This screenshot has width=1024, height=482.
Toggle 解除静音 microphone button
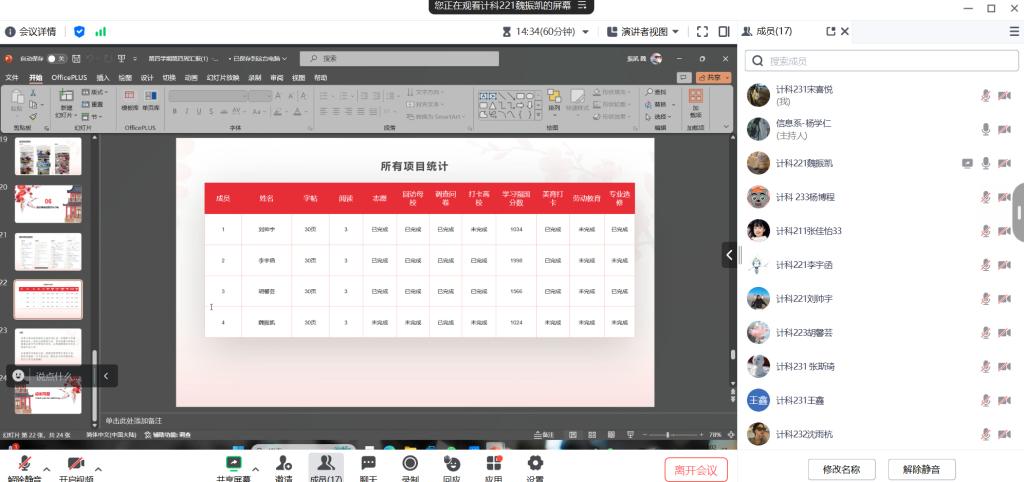pyautogui.click(x=24, y=465)
